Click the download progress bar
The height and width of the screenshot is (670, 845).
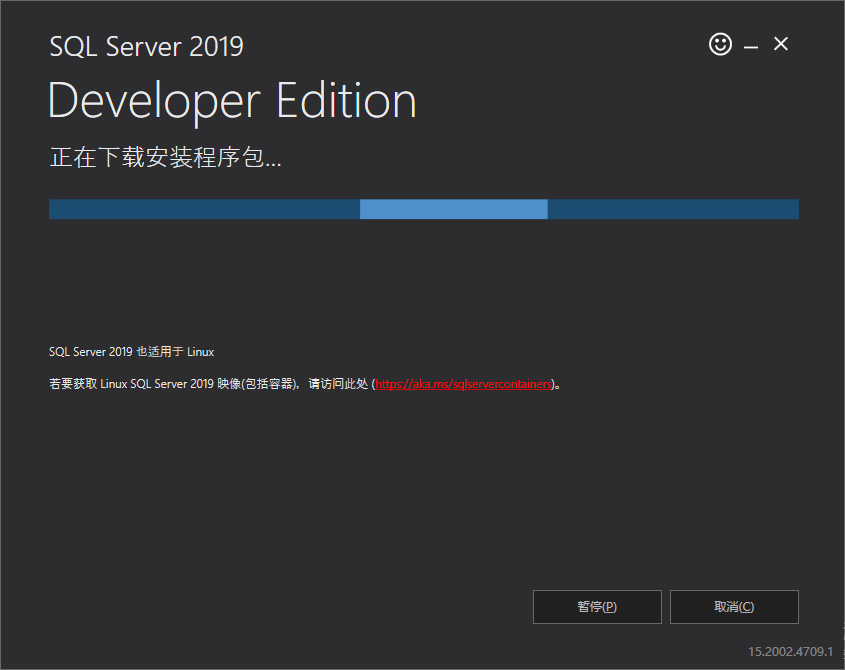[423, 209]
